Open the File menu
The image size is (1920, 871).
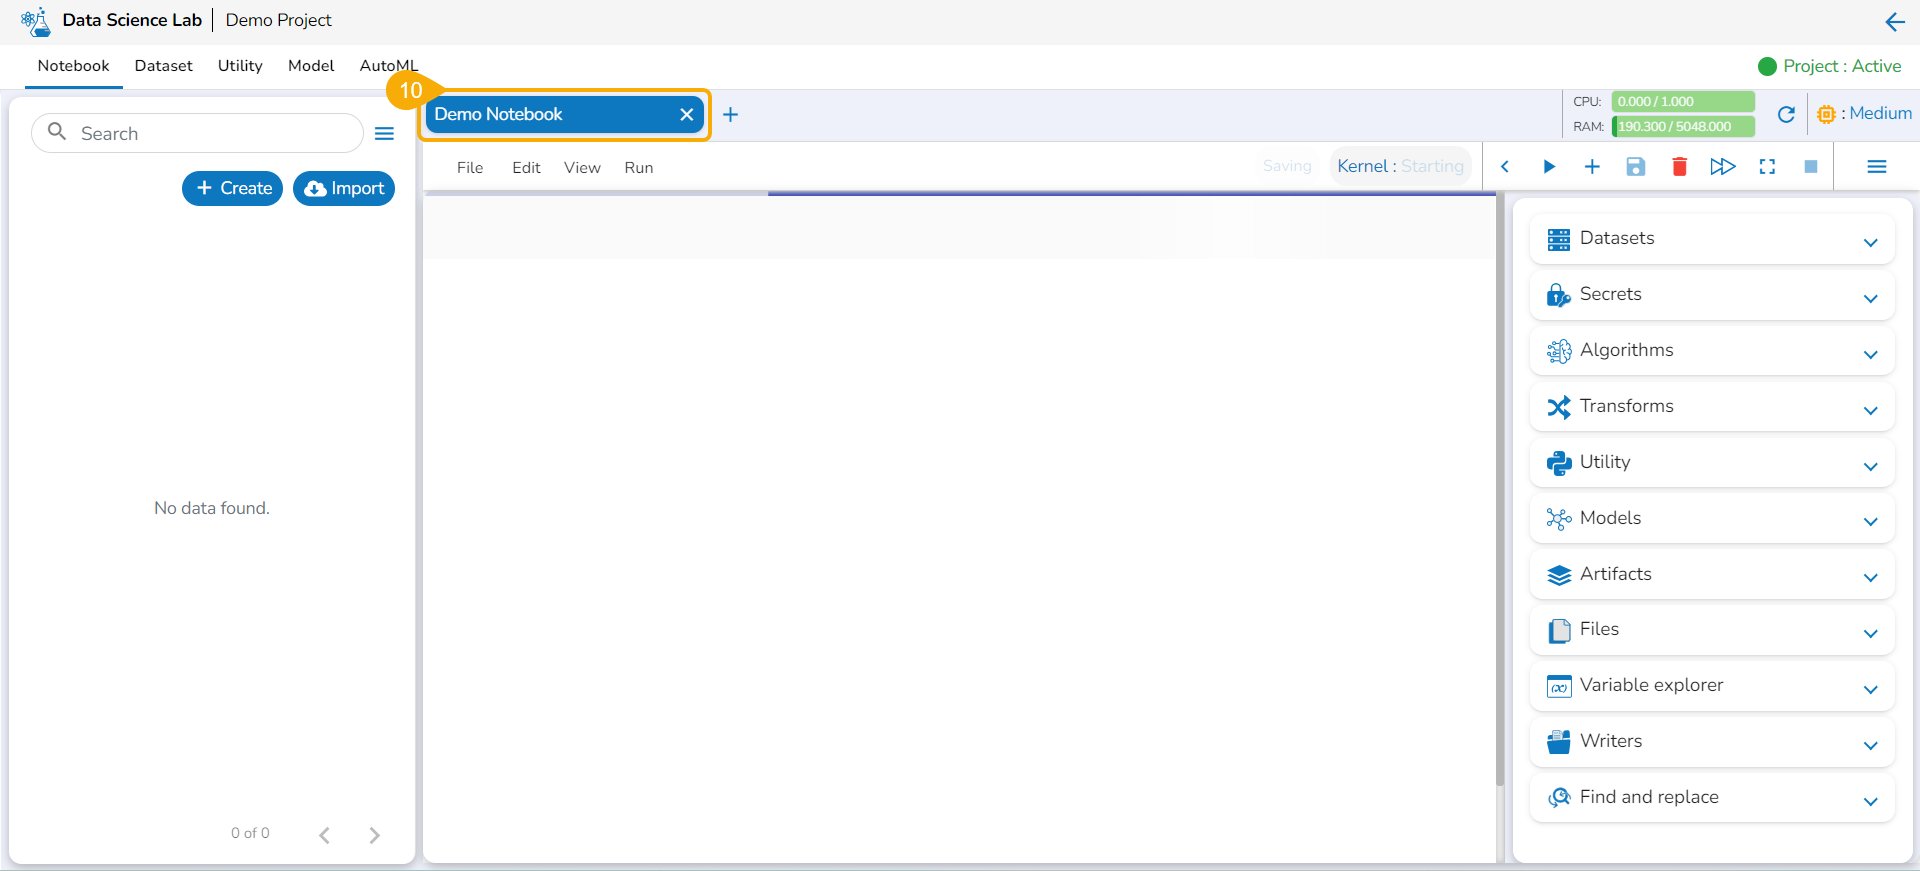(470, 168)
